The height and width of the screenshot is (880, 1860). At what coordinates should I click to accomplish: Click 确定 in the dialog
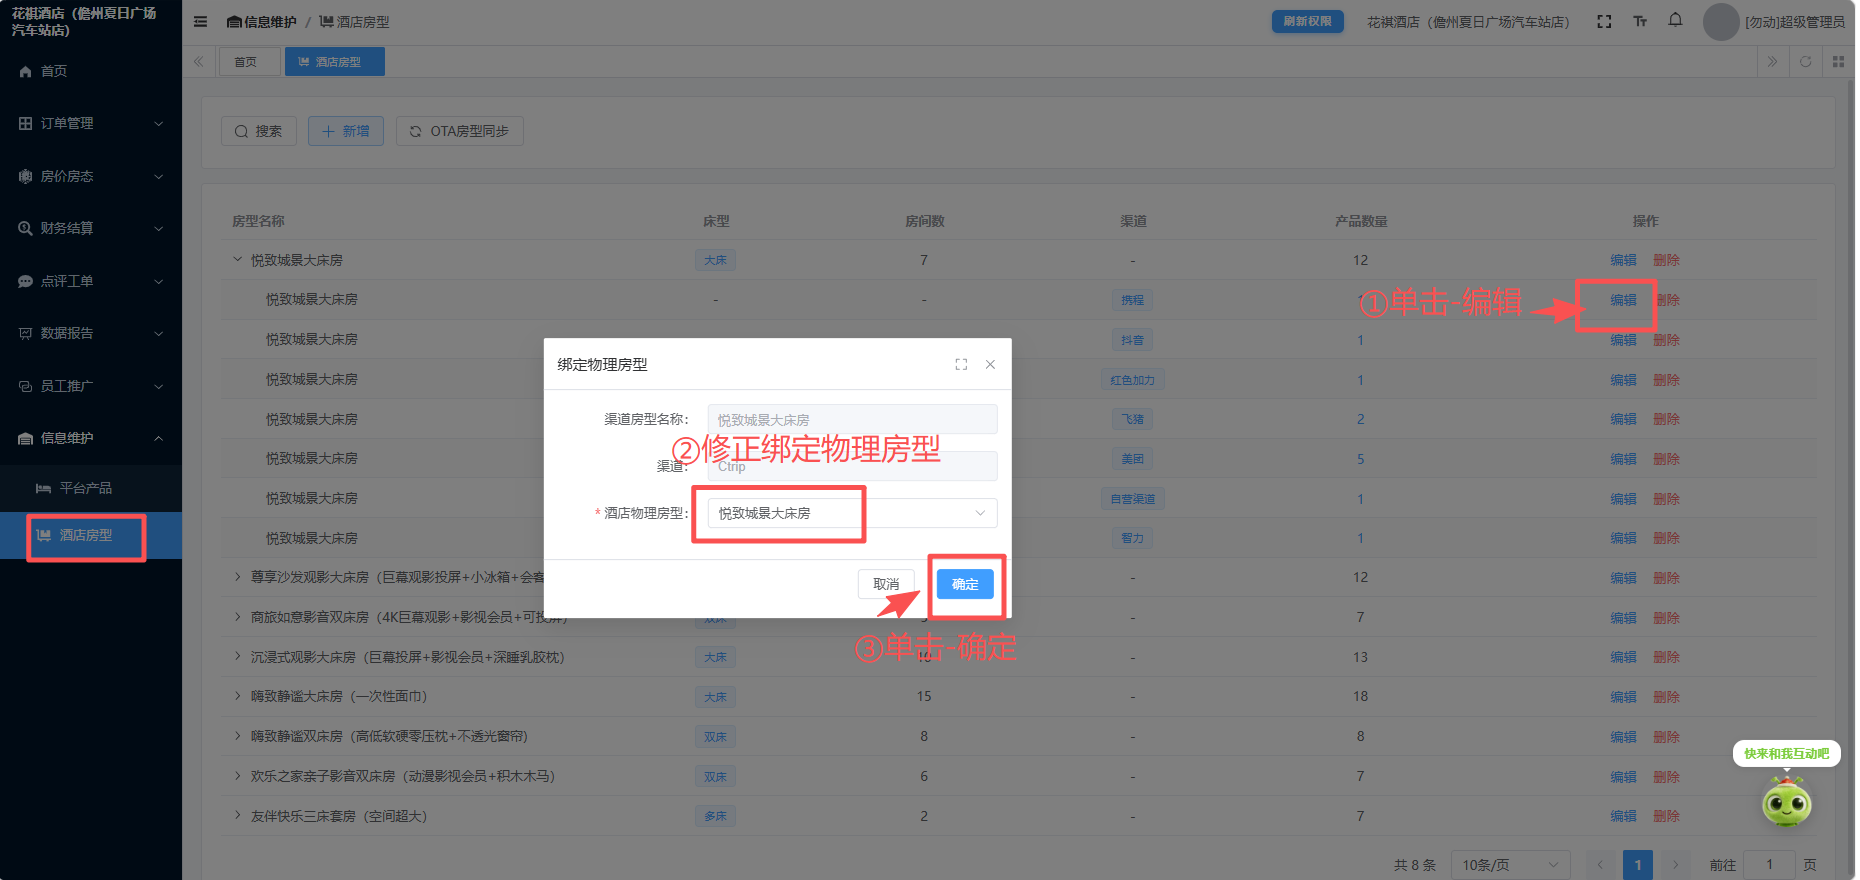[x=965, y=584]
